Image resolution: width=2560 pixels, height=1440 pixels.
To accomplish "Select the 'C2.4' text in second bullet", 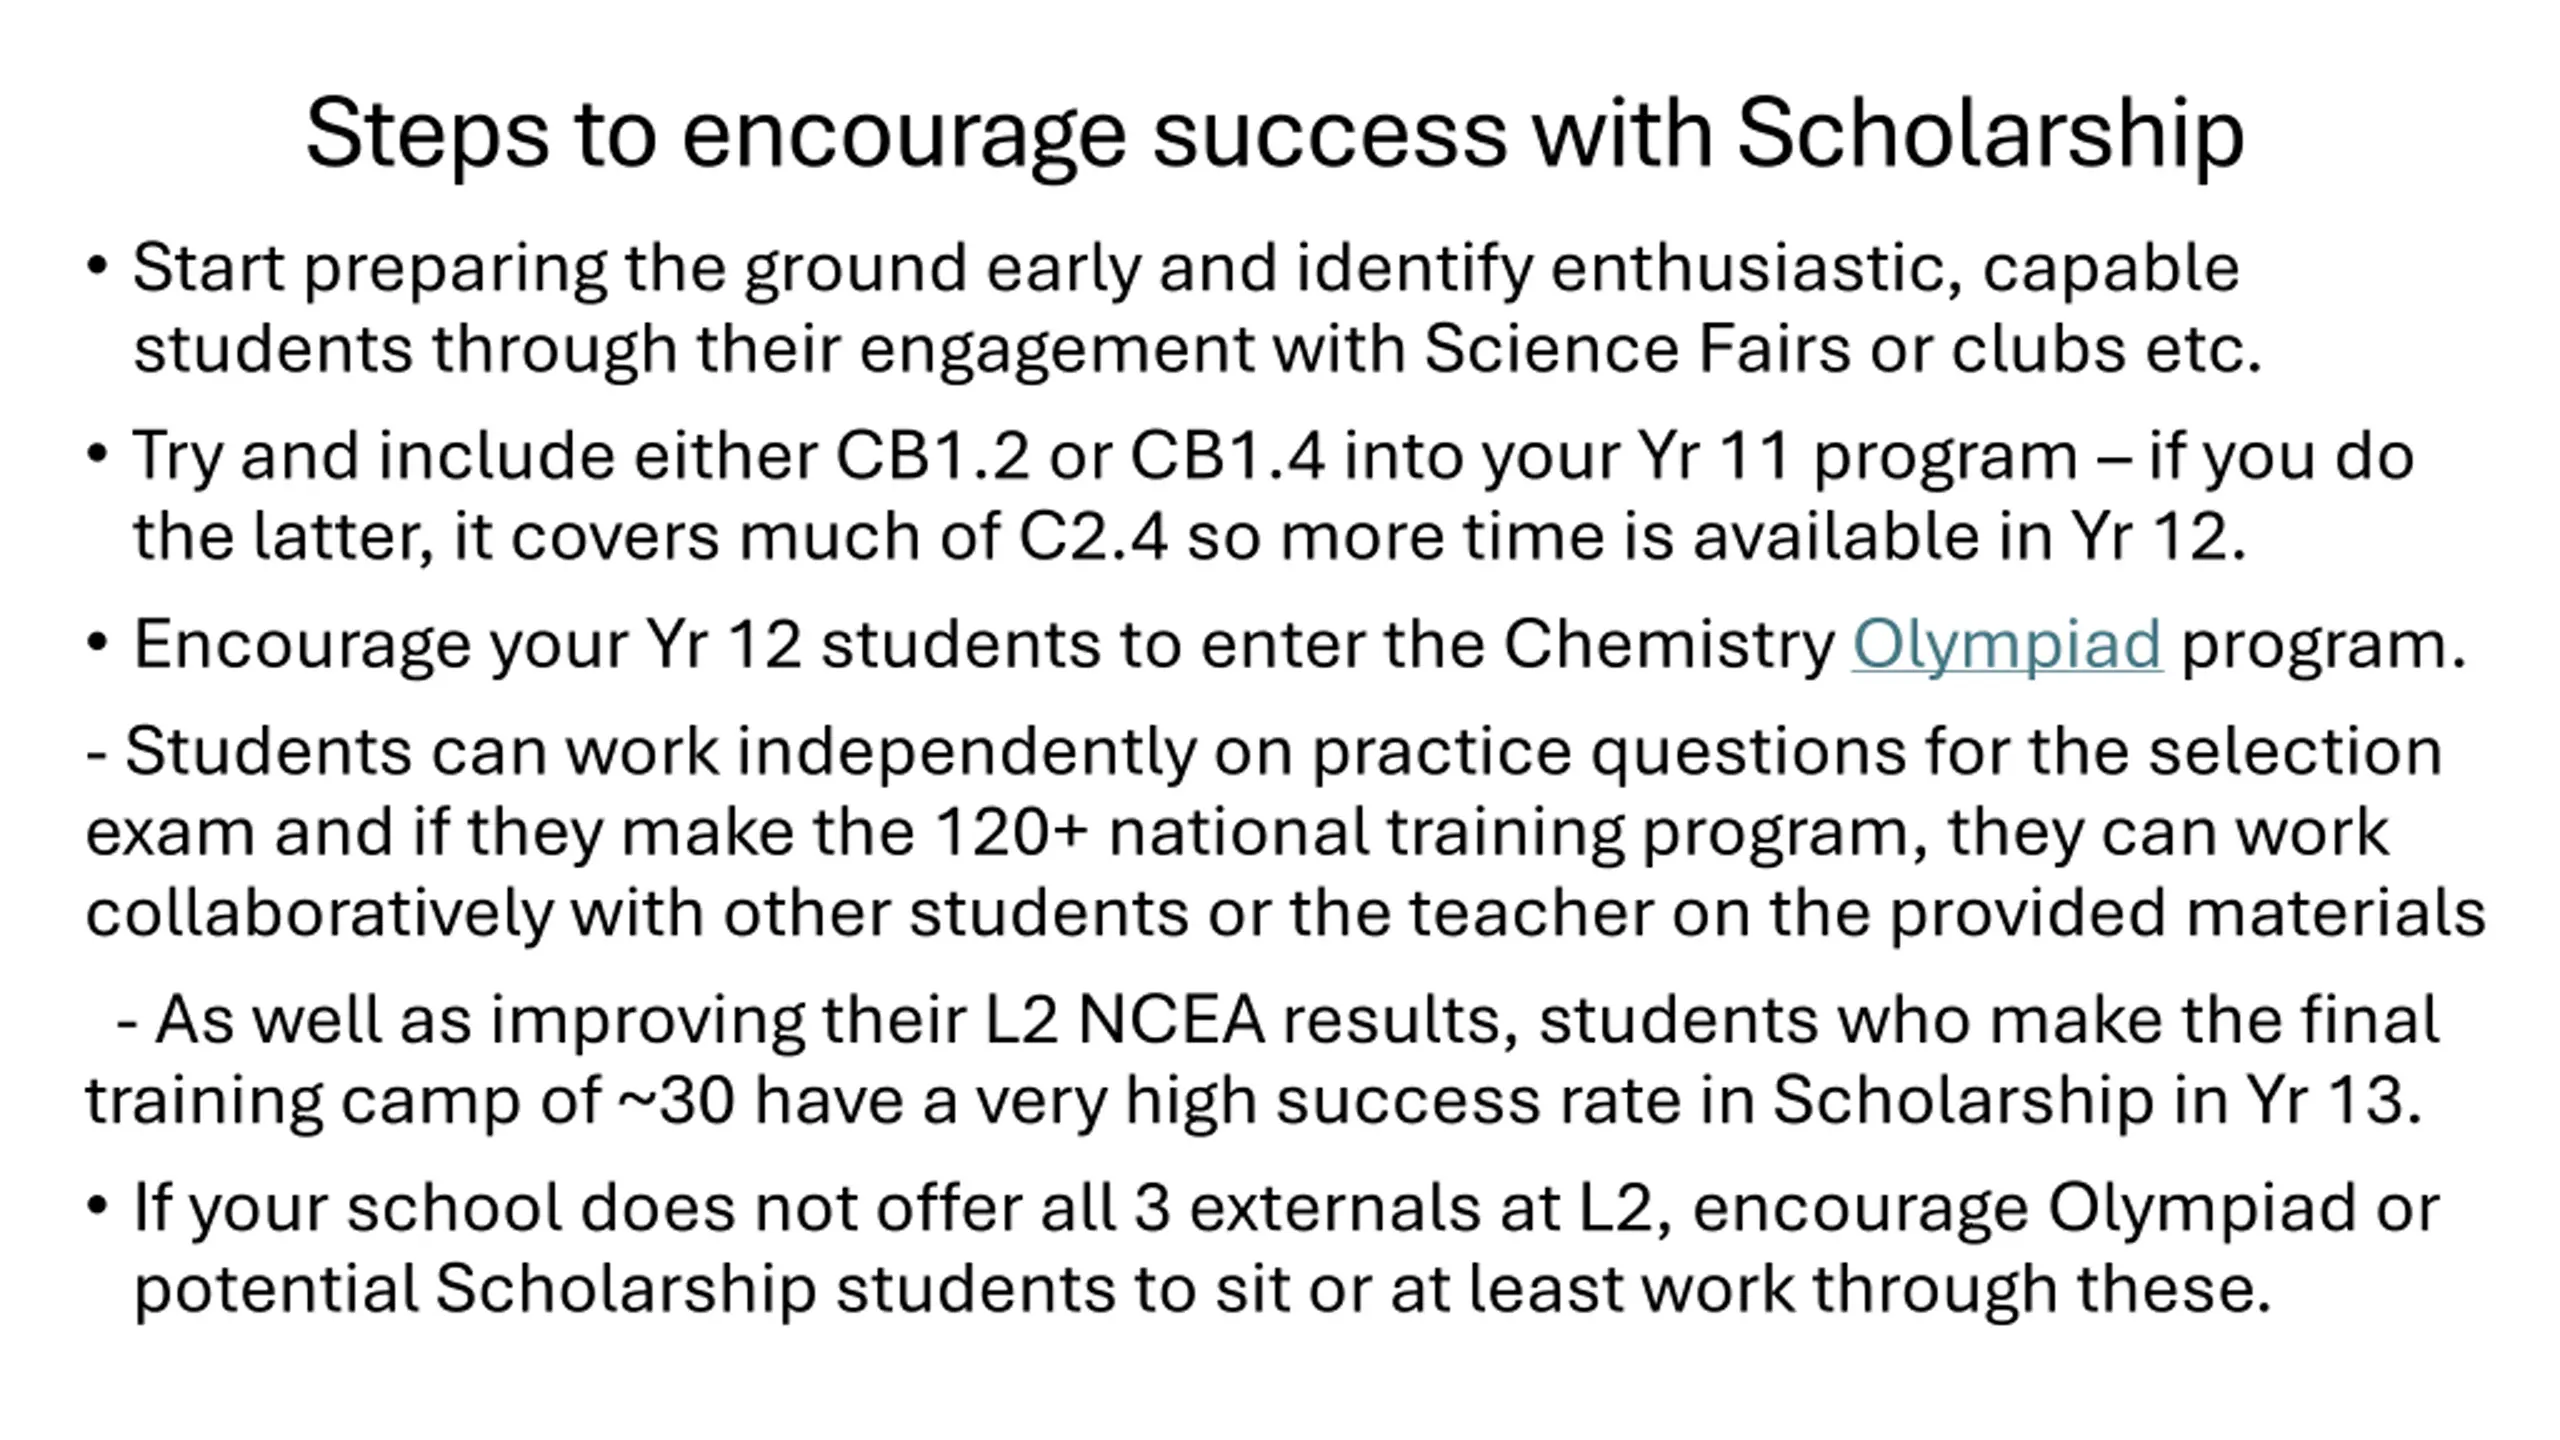I will 1093,537.
